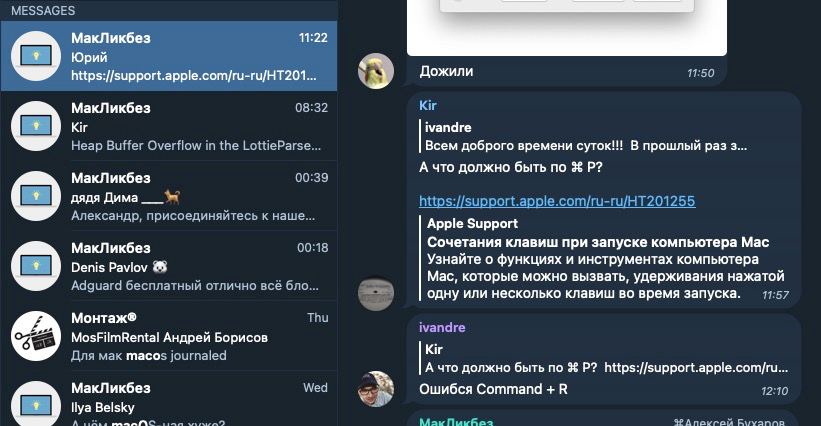Jump to quoted Kir message in ivandre's reply

click(605, 358)
